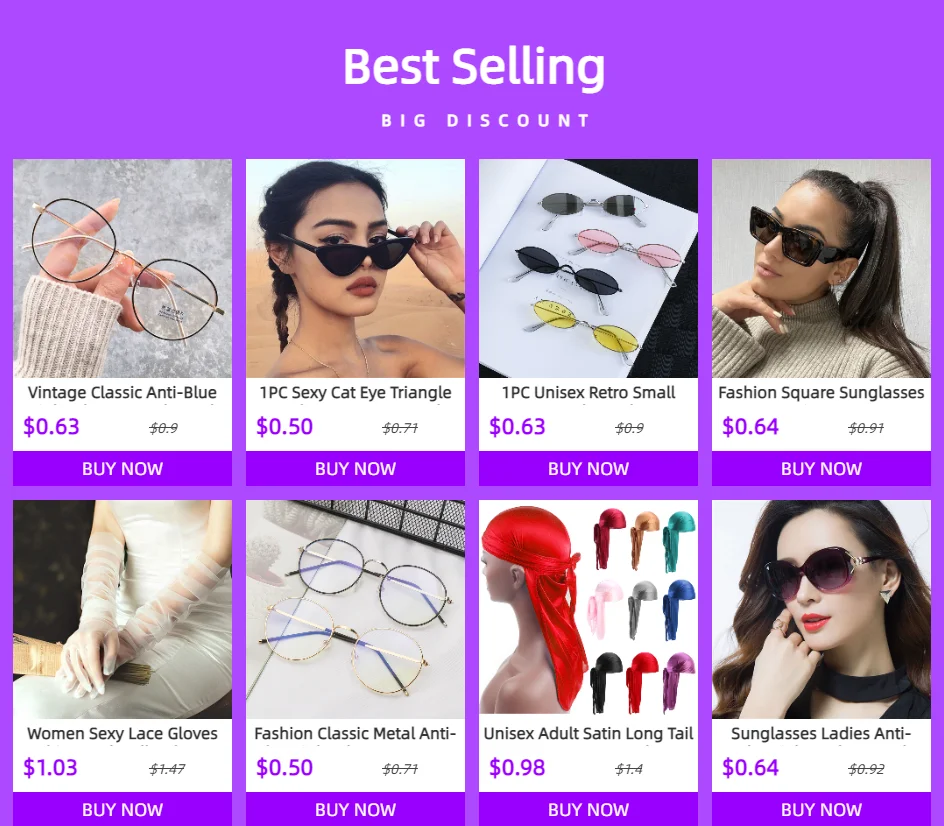944x826 pixels.
Task: Click BUY NOW under Fashion Square Sunglasses
Action: click(821, 468)
